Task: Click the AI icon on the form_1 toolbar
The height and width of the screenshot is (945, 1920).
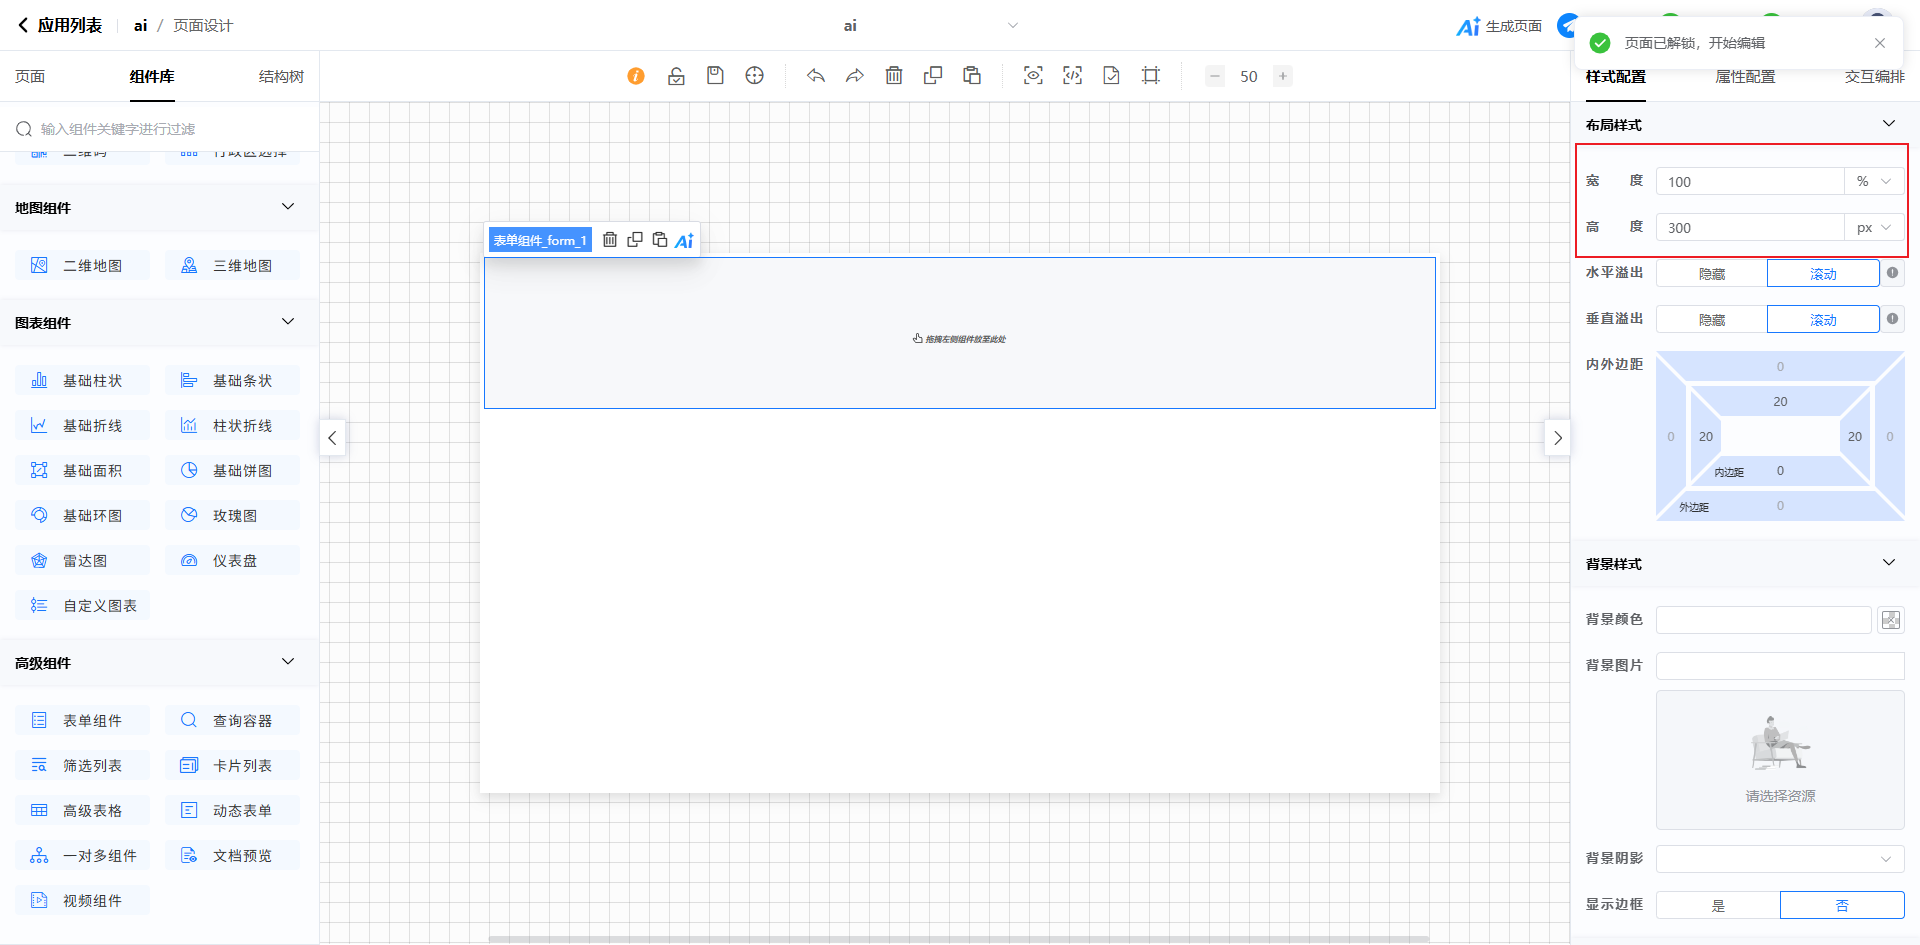Action: [684, 240]
